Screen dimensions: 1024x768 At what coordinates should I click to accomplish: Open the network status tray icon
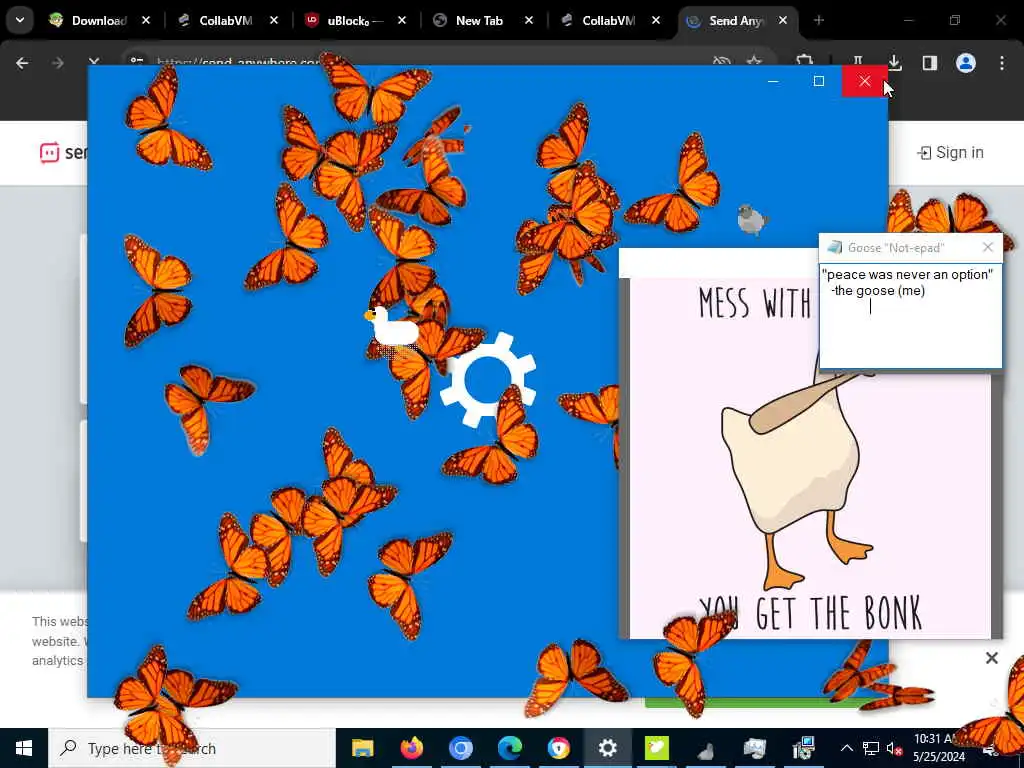tap(871, 748)
